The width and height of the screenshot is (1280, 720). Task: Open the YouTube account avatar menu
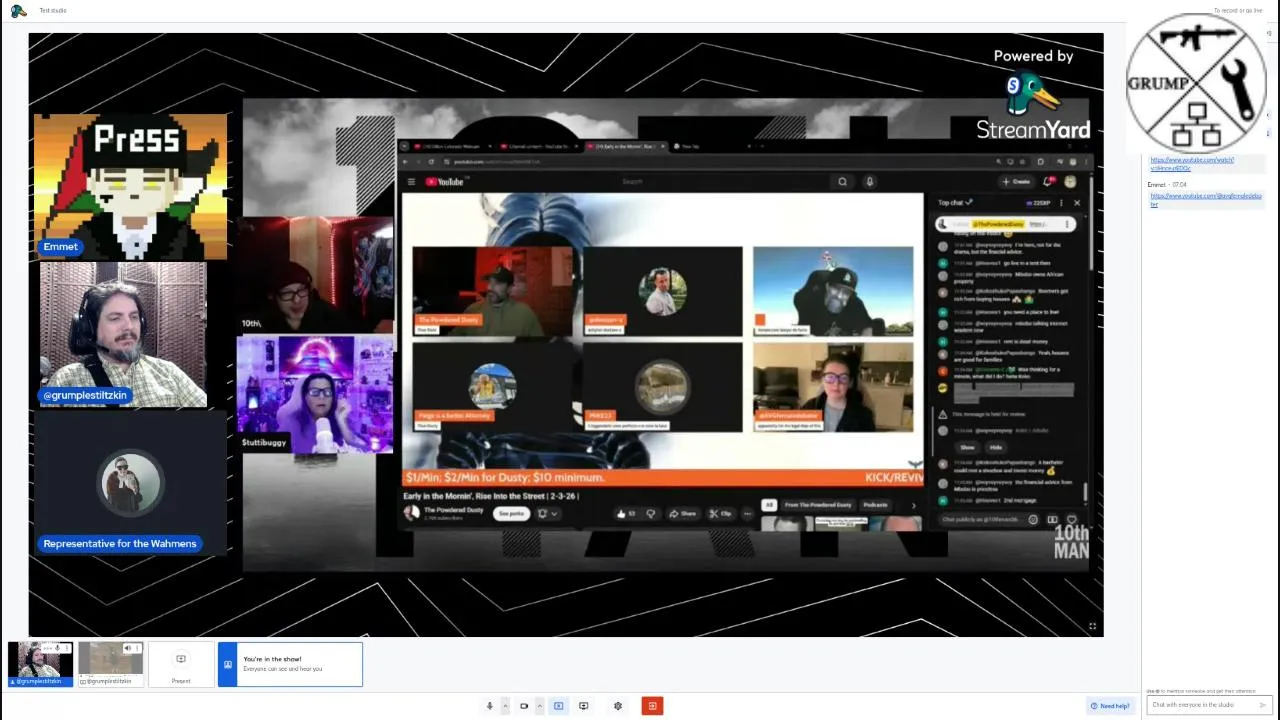point(1071,182)
